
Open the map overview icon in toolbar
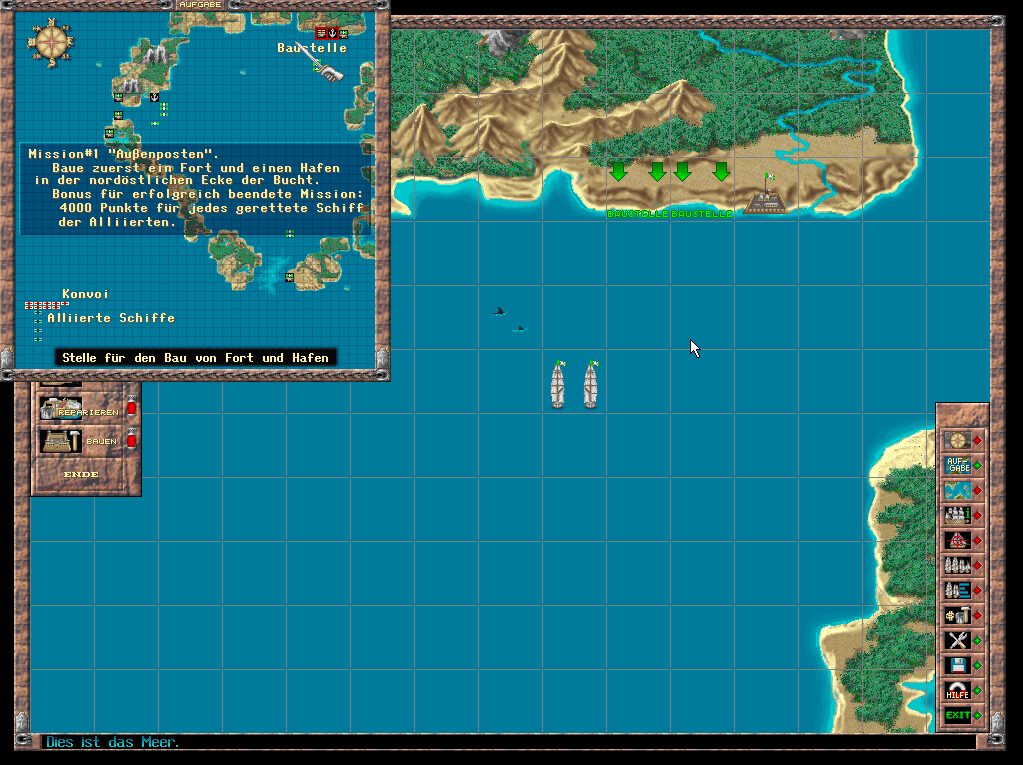pos(957,490)
